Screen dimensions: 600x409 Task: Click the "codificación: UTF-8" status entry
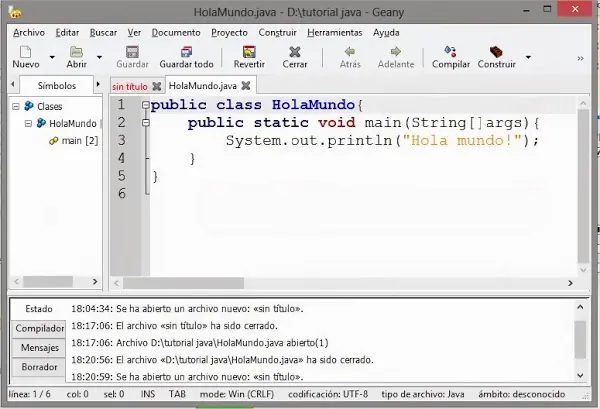click(328, 394)
